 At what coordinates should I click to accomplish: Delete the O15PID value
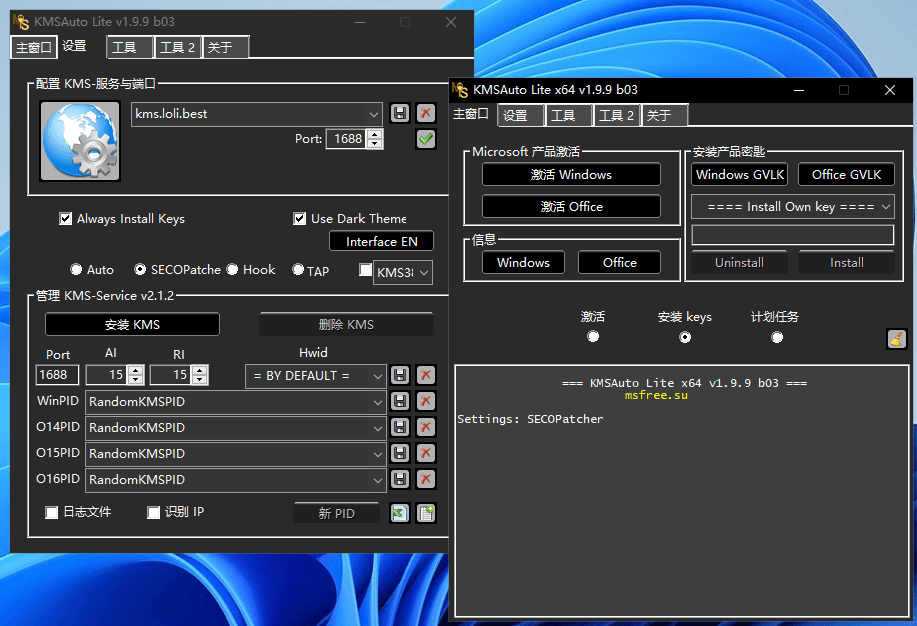426,453
